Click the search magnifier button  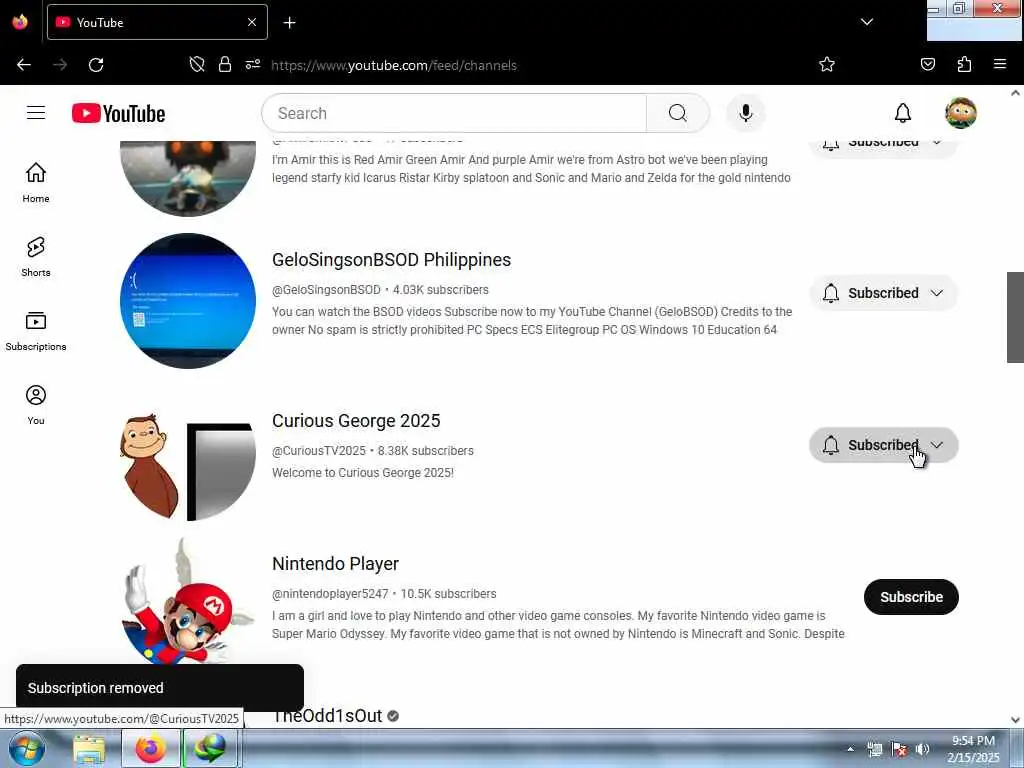click(x=677, y=113)
